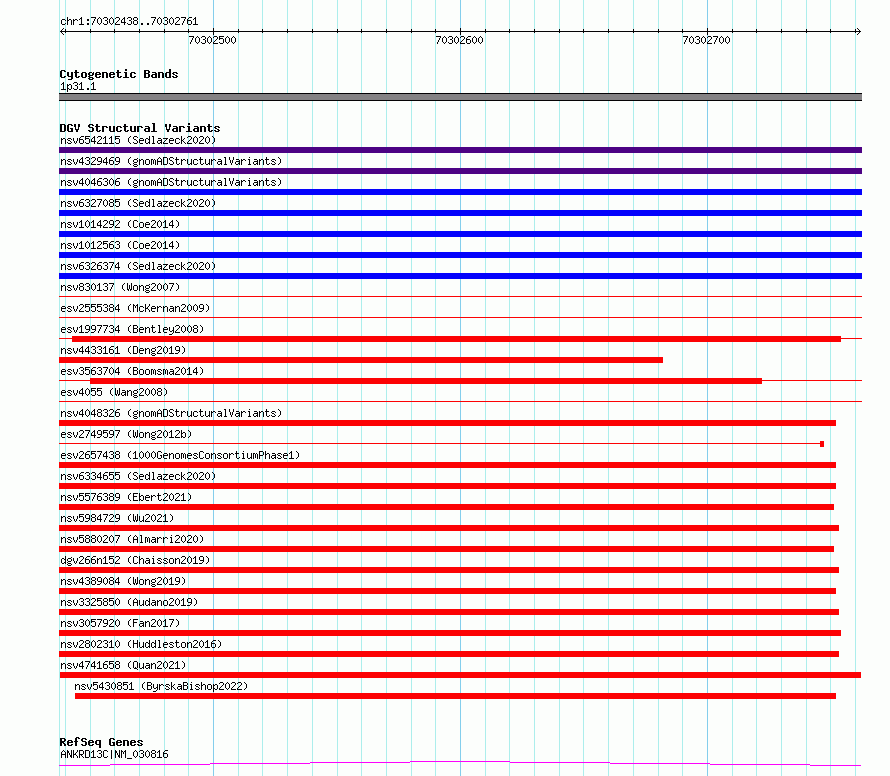
Task: Select esv4055 (Wang2008) variant label
Action: tap(114, 392)
